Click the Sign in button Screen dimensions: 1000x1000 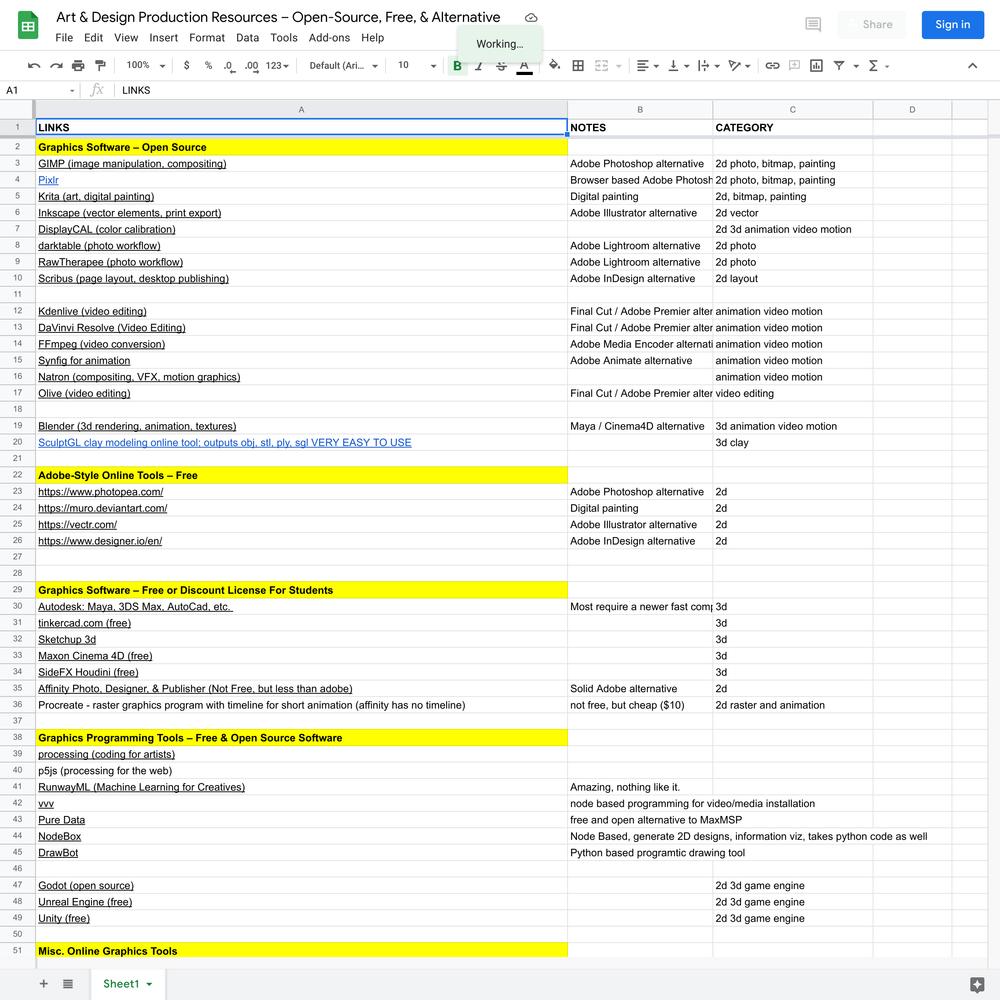click(952, 25)
